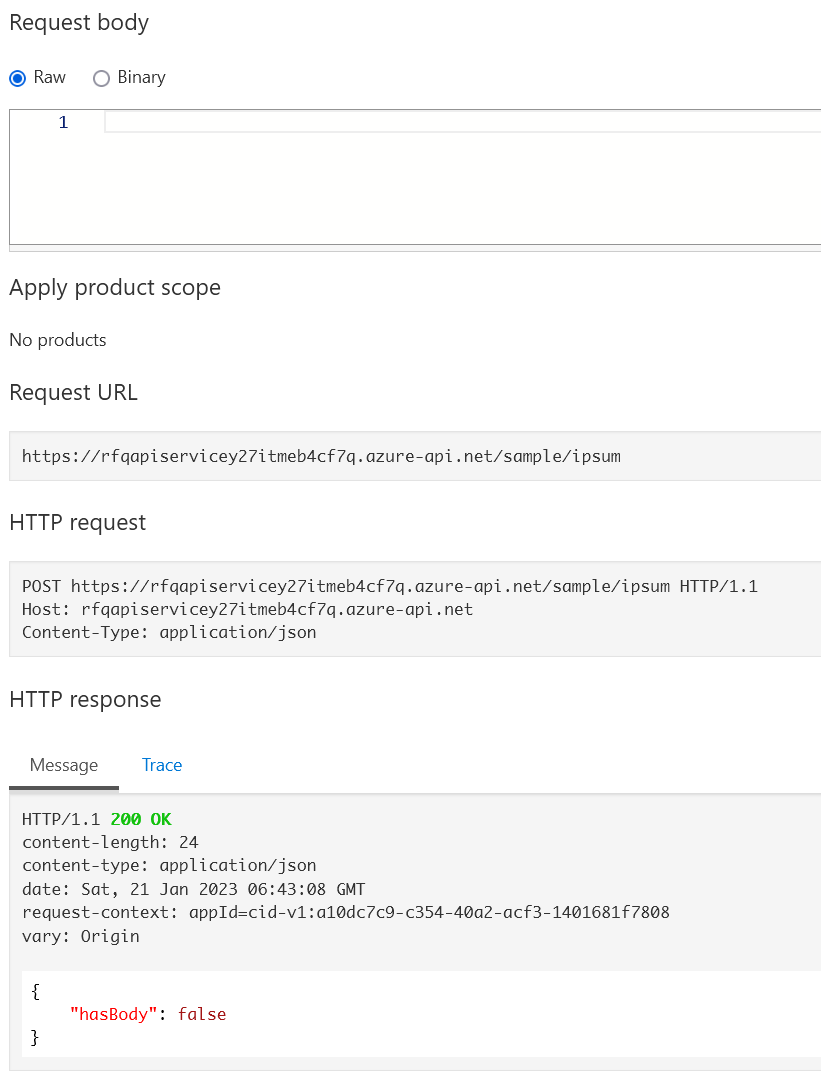Switch to the Message tab
Image resolution: width=821 pixels, height=1083 pixels.
tap(63, 764)
